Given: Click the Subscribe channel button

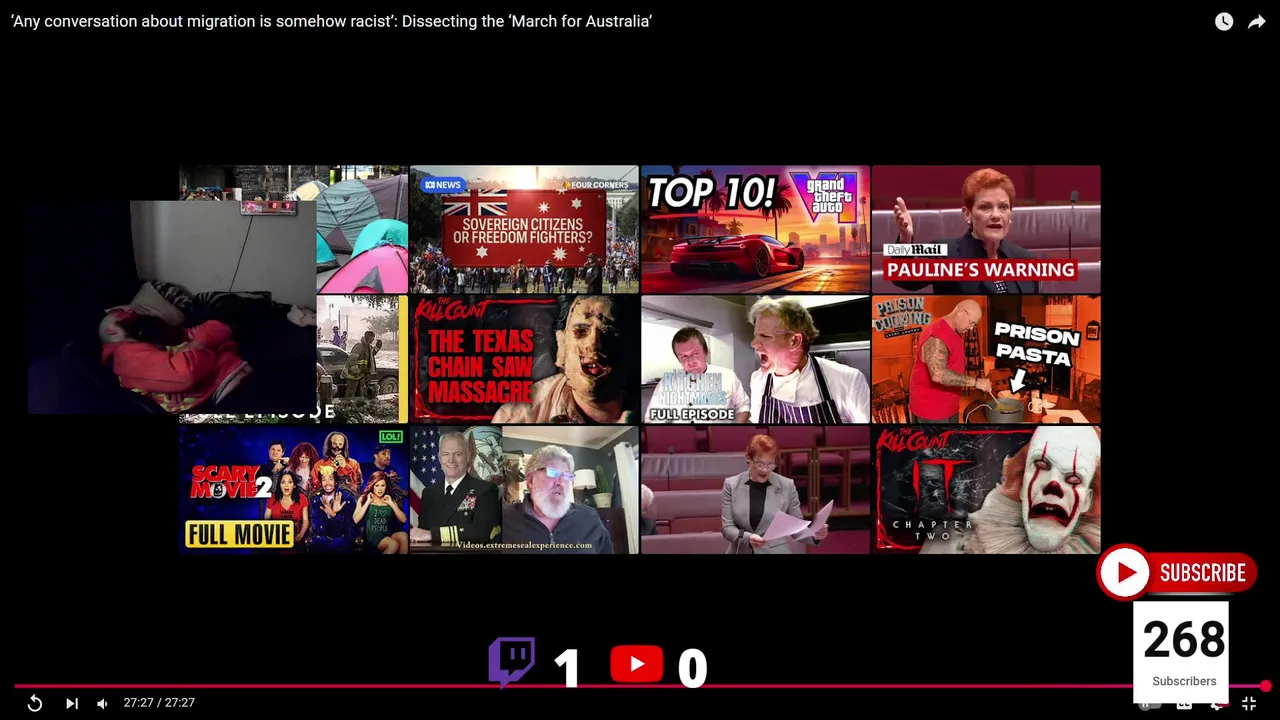Looking at the screenshot, I should click(x=1176, y=572).
